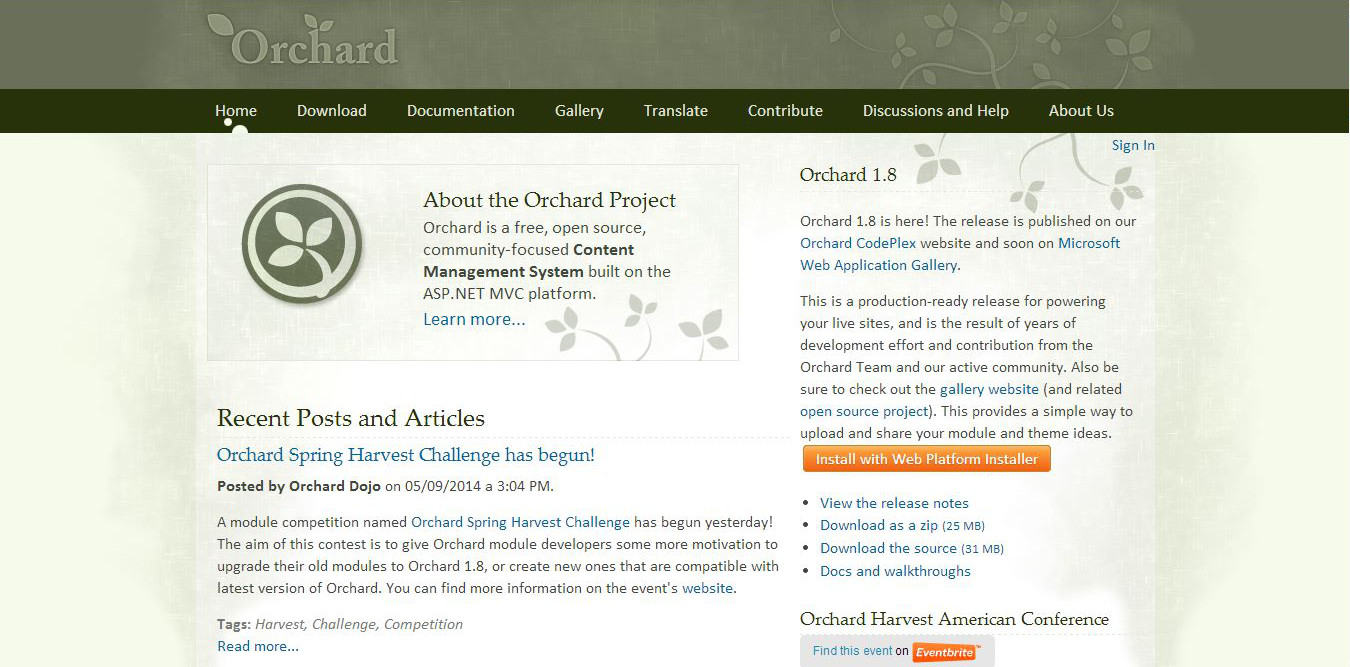Open the Orchard Spring Harvest Challenge post title
Image resolution: width=1350 pixels, height=667 pixels.
(x=406, y=455)
